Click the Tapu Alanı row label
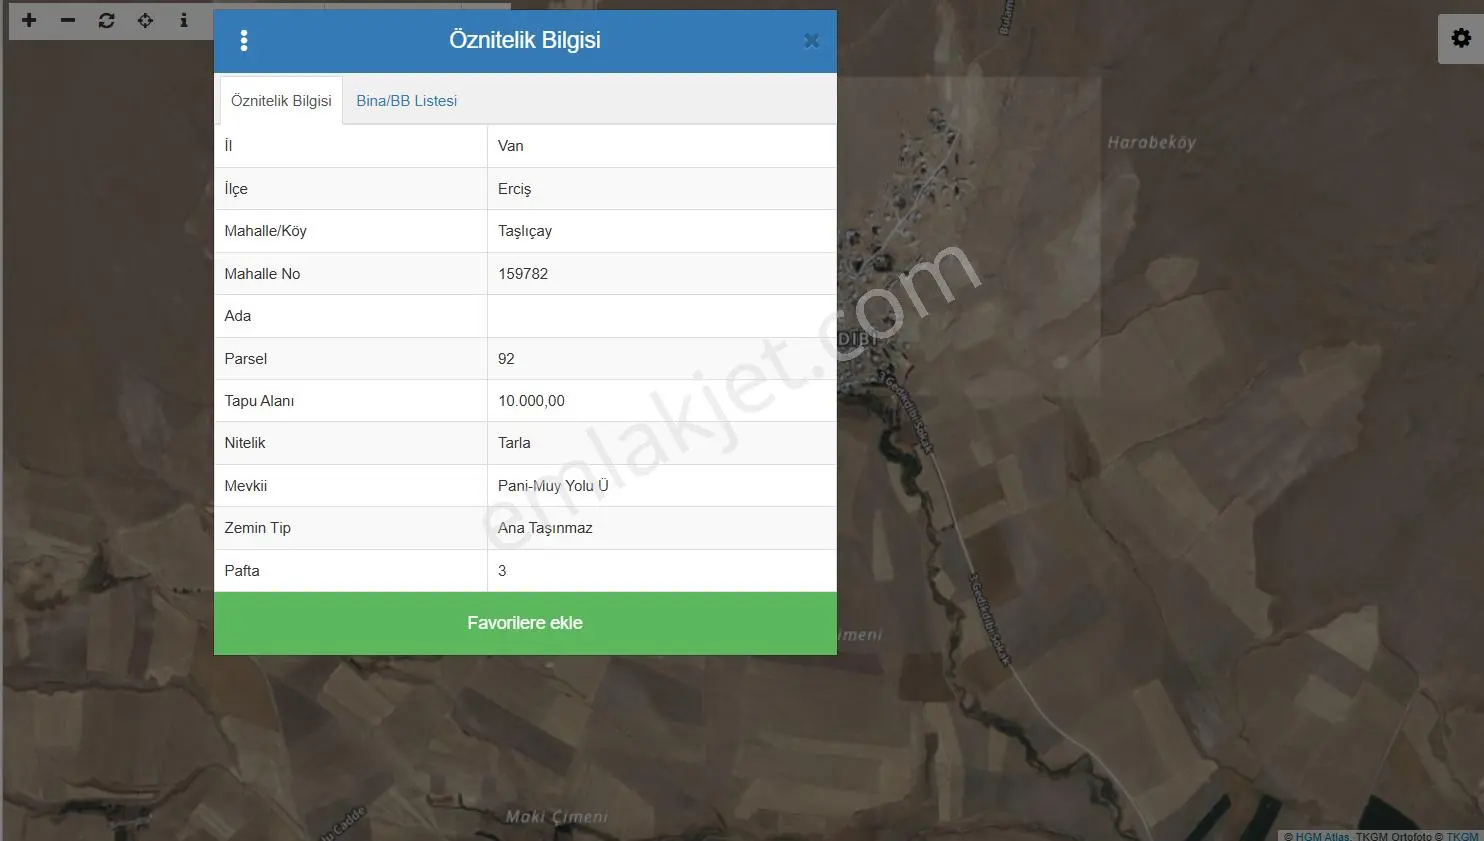This screenshot has height=841, width=1484. pos(259,401)
